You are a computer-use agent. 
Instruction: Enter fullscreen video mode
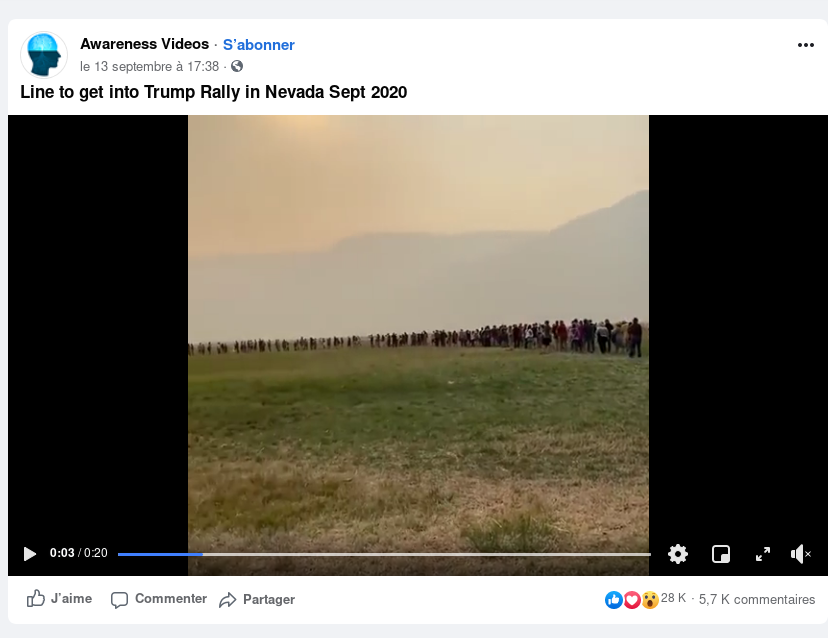[x=763, y=554]
